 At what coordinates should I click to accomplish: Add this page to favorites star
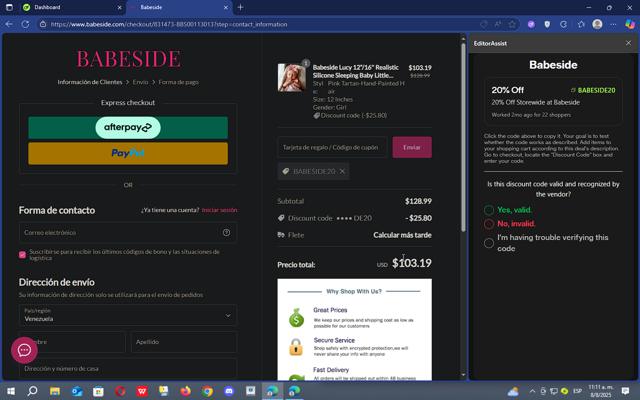pos(512,24)
